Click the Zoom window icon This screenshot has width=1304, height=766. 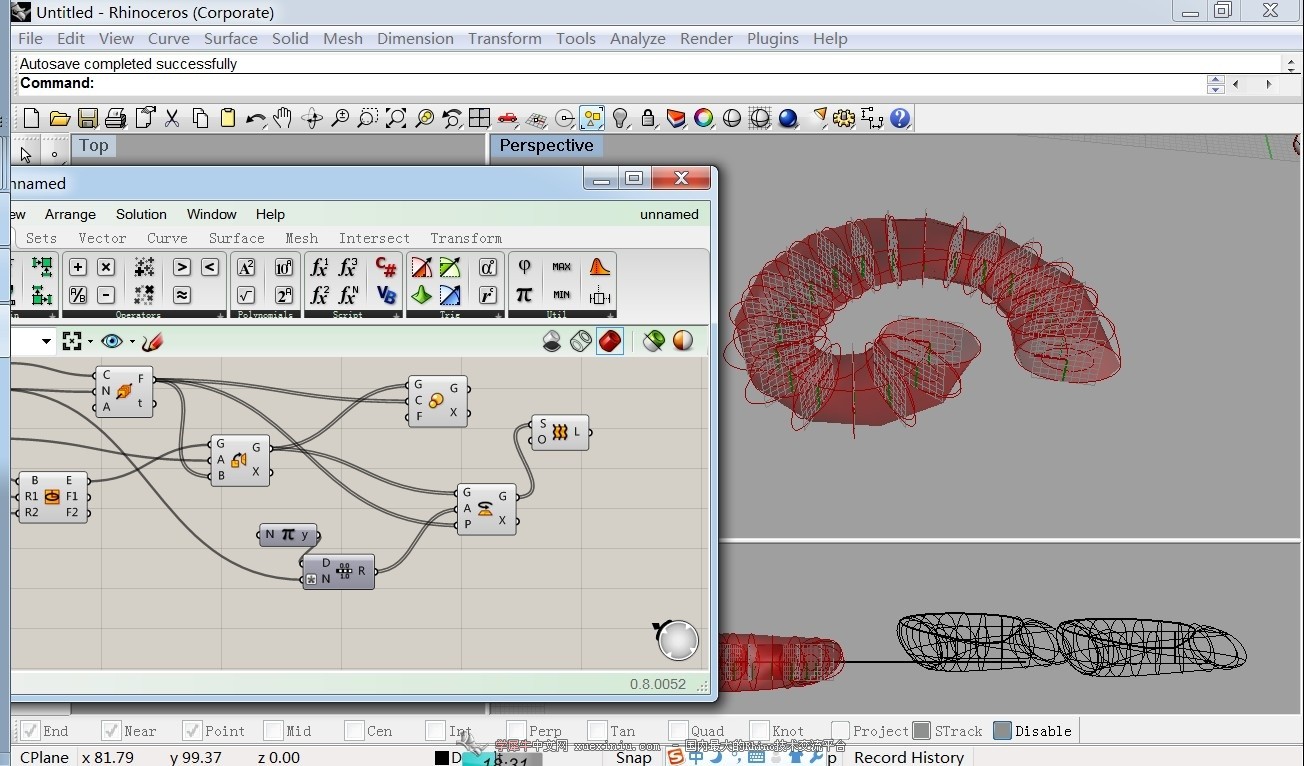tap(367, 118)
